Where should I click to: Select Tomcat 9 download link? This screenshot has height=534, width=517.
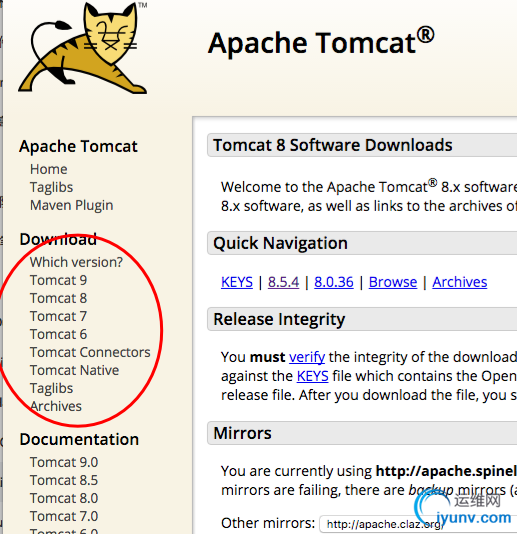click(x=59, y=280)
